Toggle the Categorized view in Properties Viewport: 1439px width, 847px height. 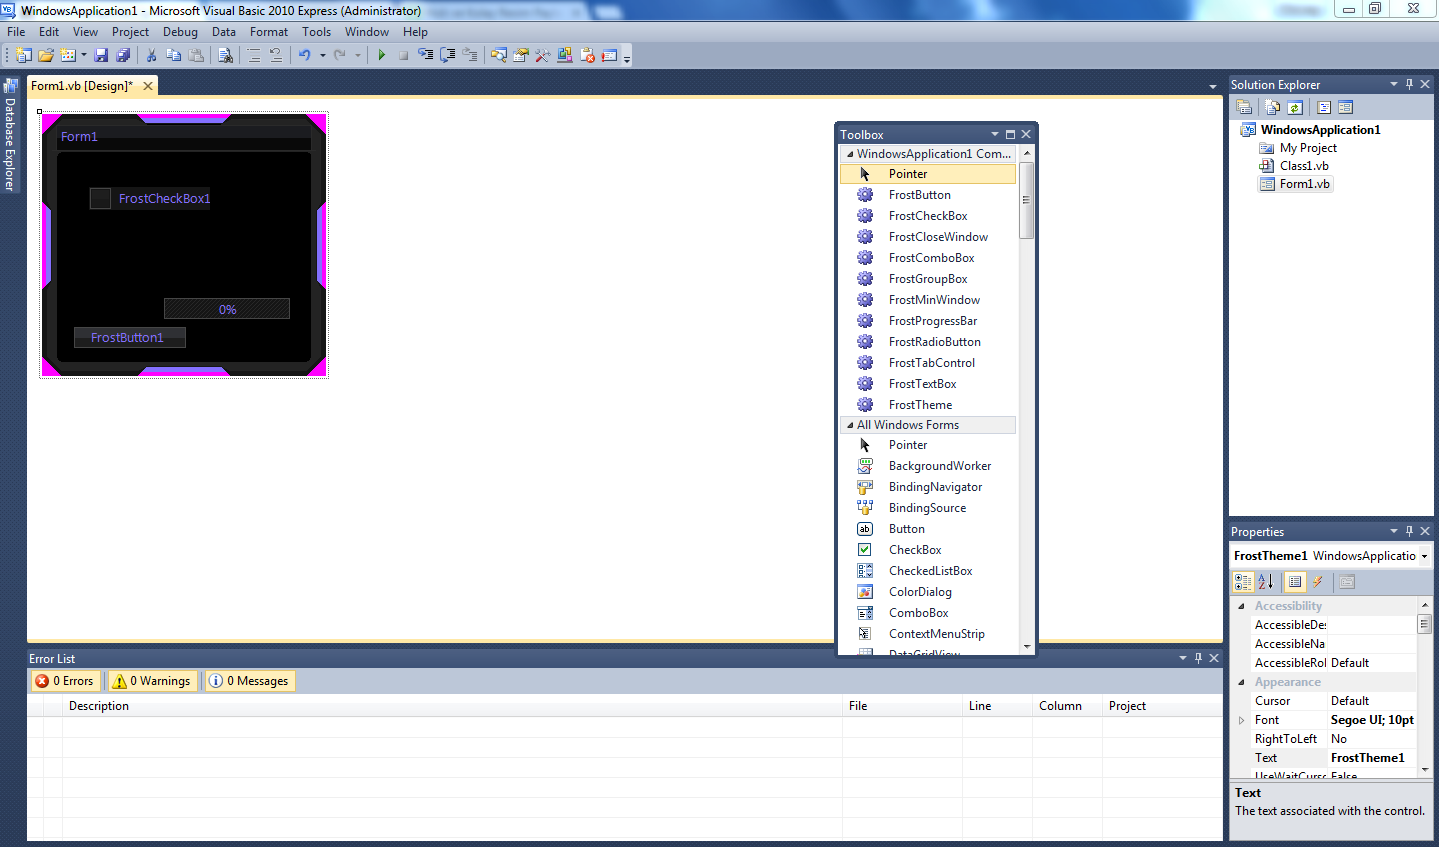1243,581
